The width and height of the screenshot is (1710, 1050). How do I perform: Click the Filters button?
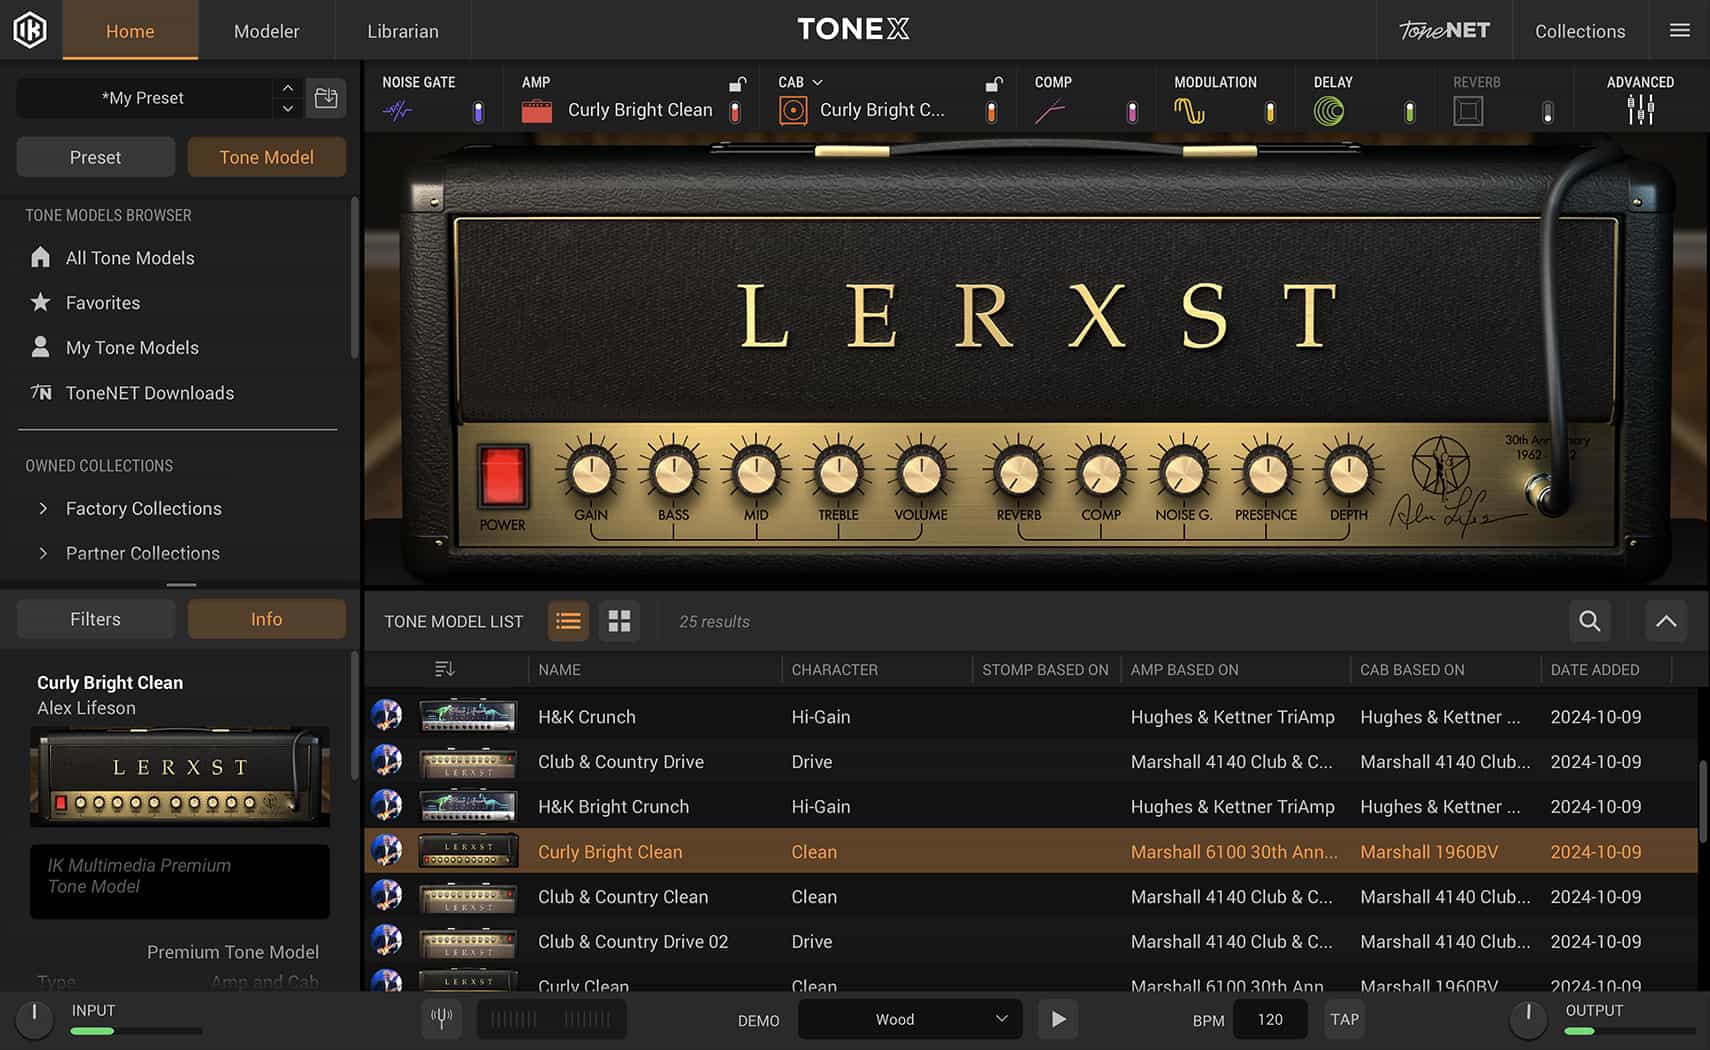pyautogui.click(x=95, y=619)
